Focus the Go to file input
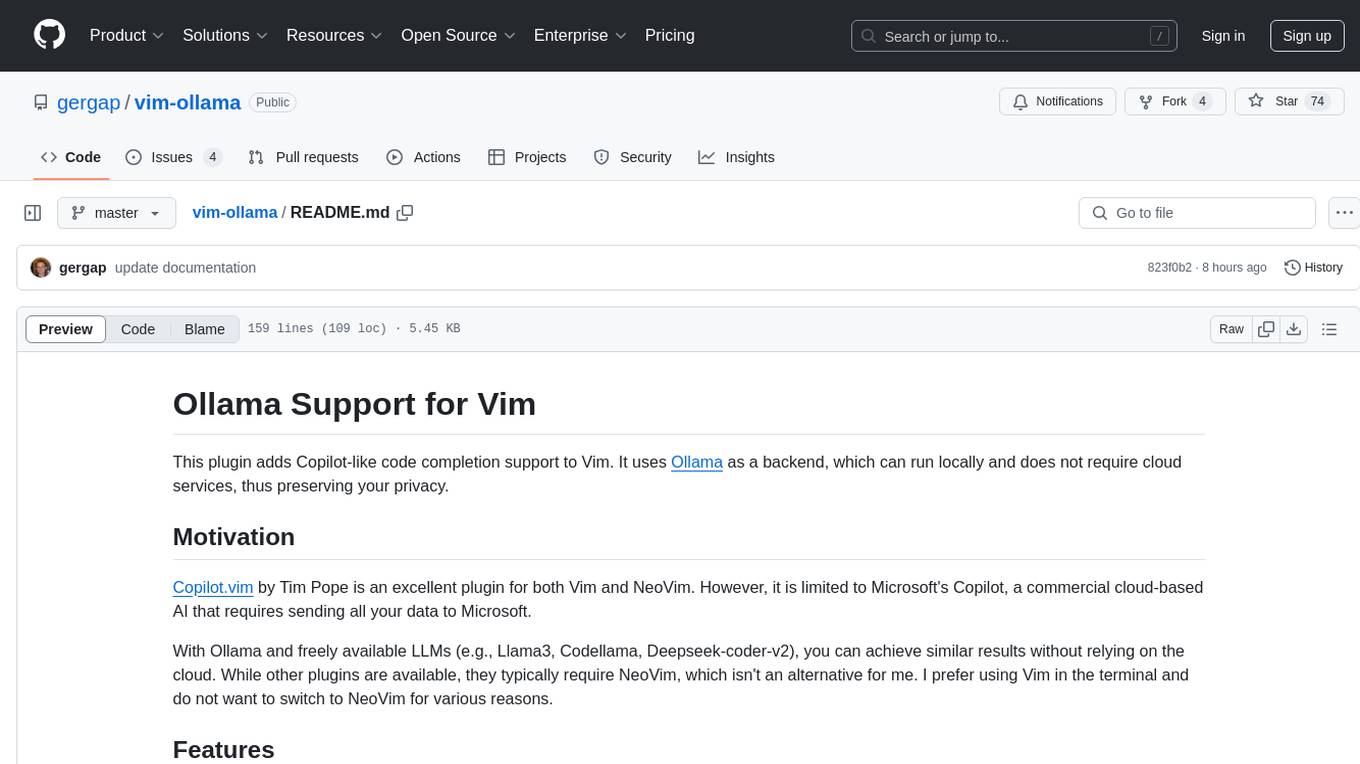 [1197, 213]
